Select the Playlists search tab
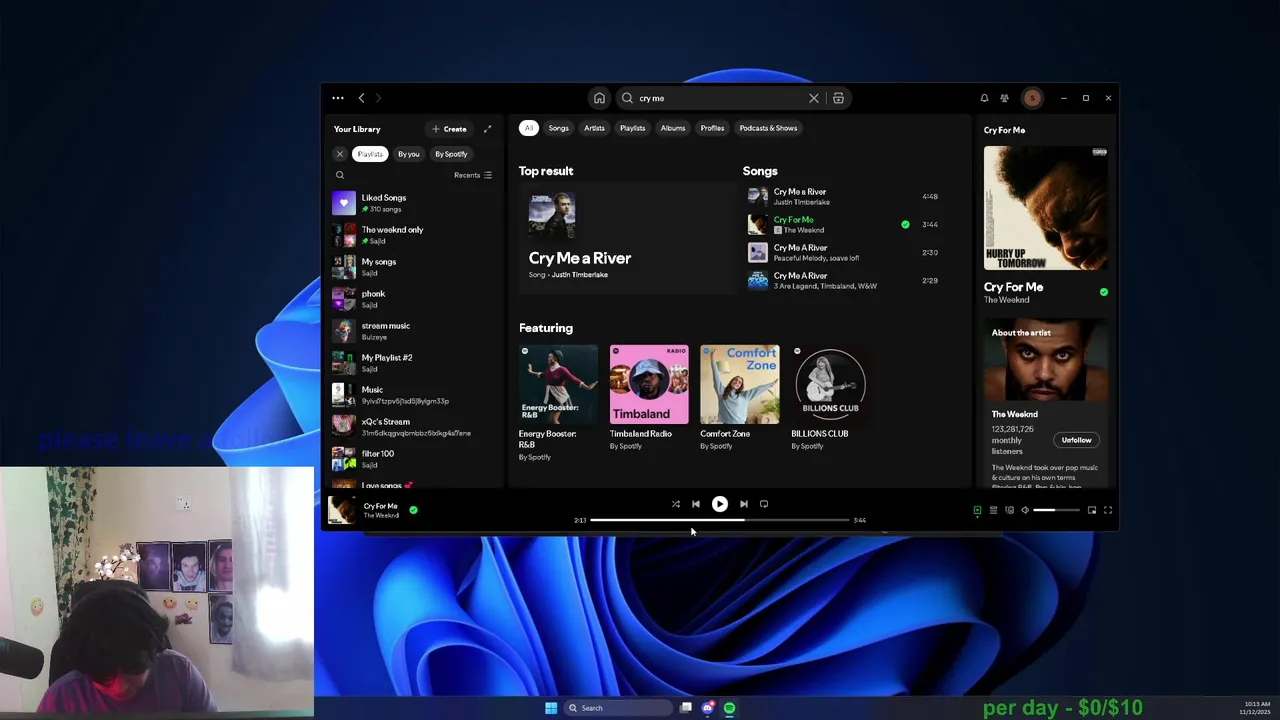 [x=632, y=128]
